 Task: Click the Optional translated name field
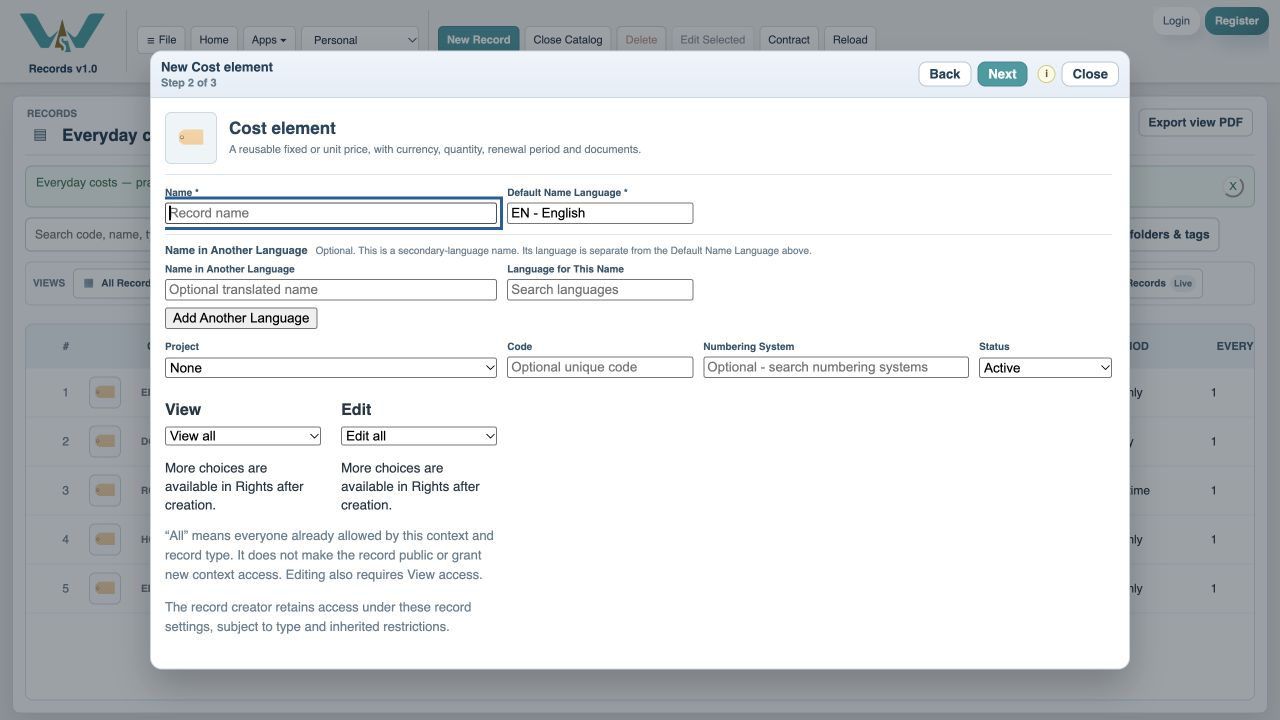(x=331, y=290)
